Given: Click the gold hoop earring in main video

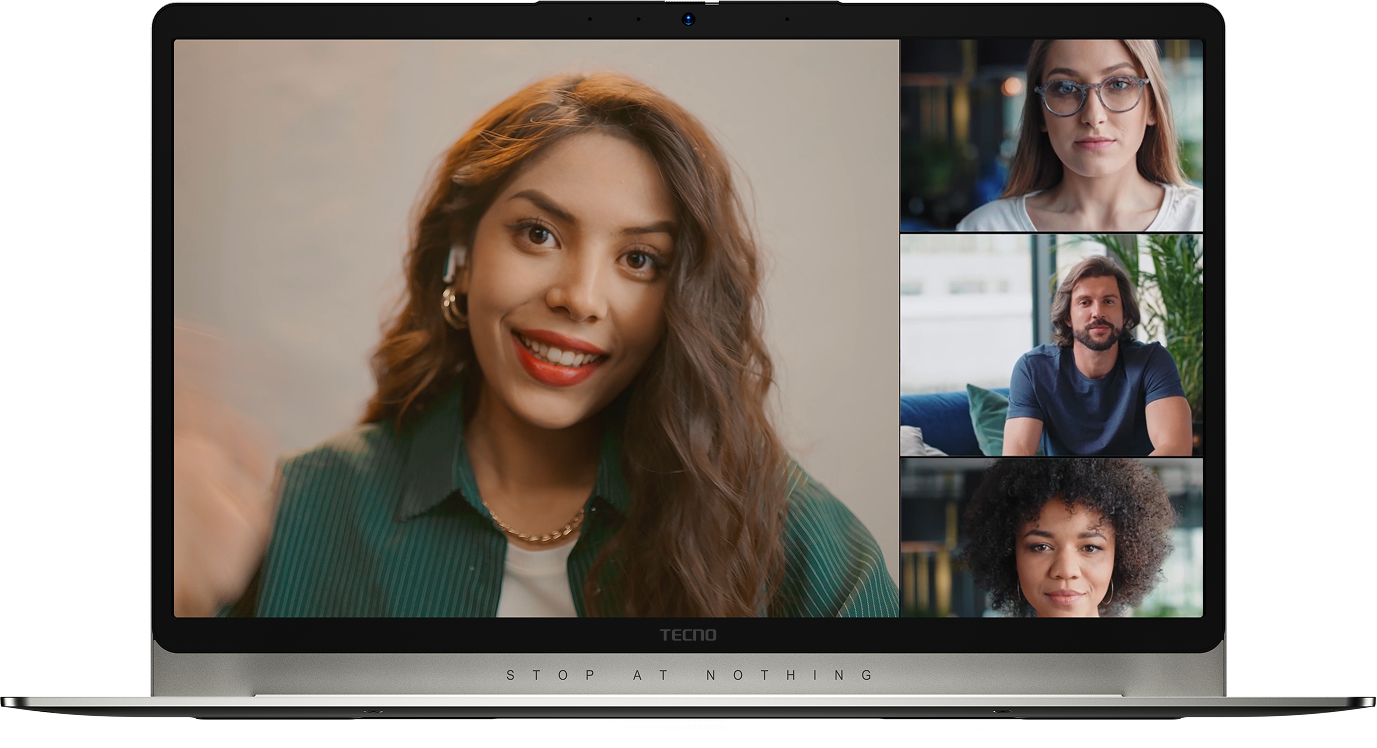Looking at the screenshot, I should pyautogui.click(x=454, y=306).
